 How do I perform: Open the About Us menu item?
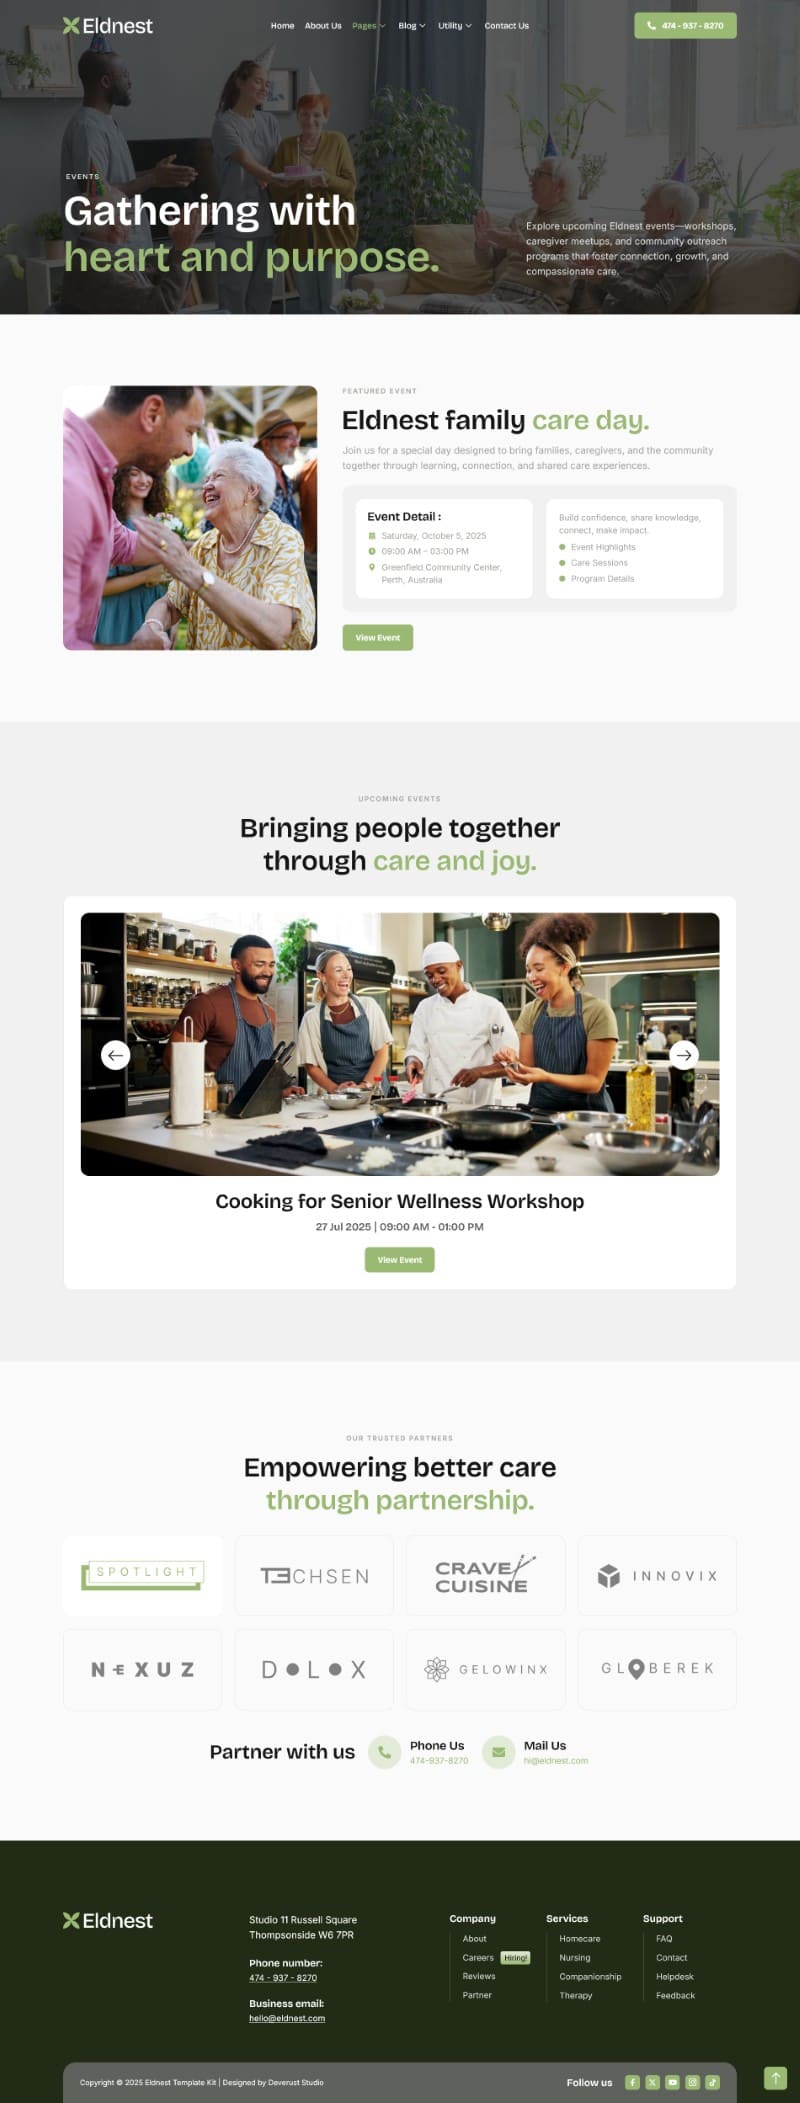pyautogui.click(x=323, y=26)
